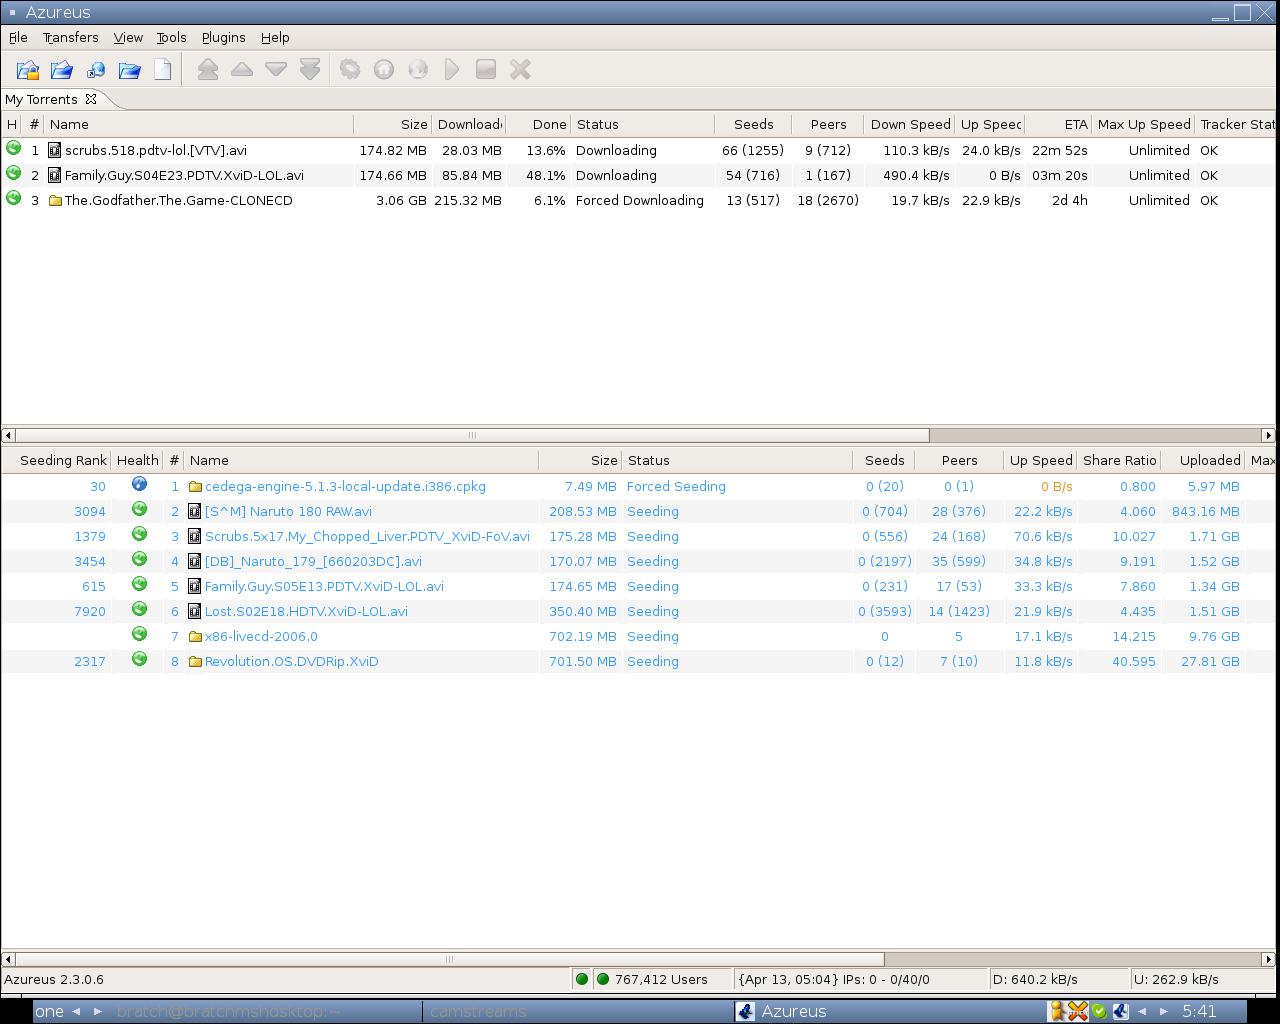
Task: Click the Open torrent from URL icon
Action: click(96, 70)
